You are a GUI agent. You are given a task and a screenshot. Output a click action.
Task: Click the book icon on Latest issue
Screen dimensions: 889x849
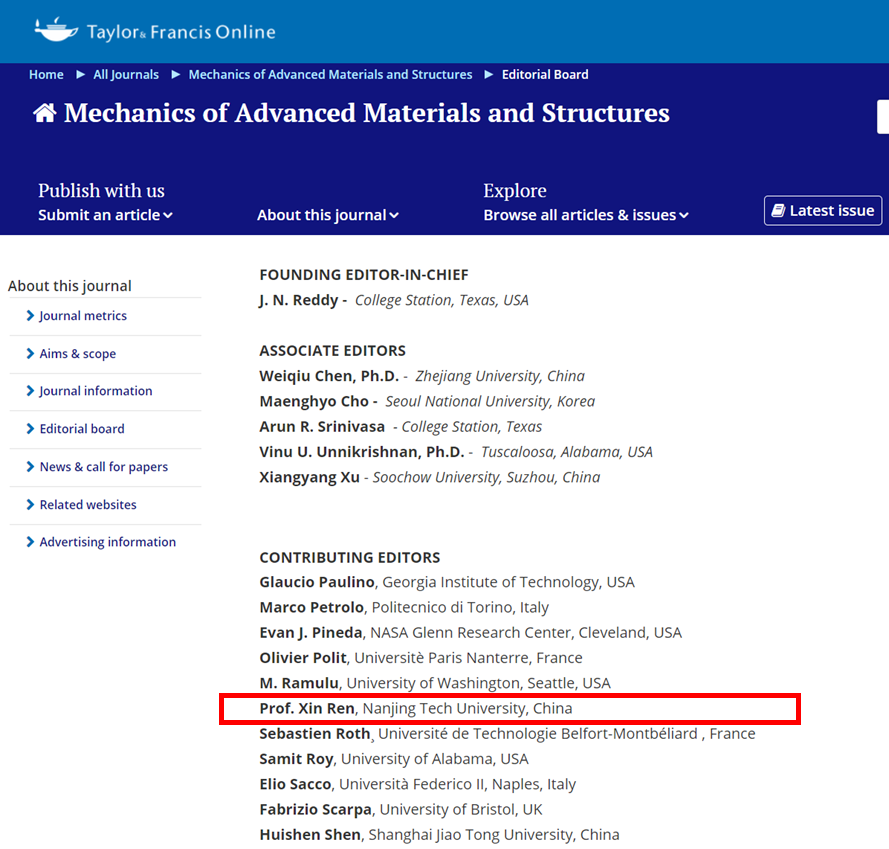(777, 211)
